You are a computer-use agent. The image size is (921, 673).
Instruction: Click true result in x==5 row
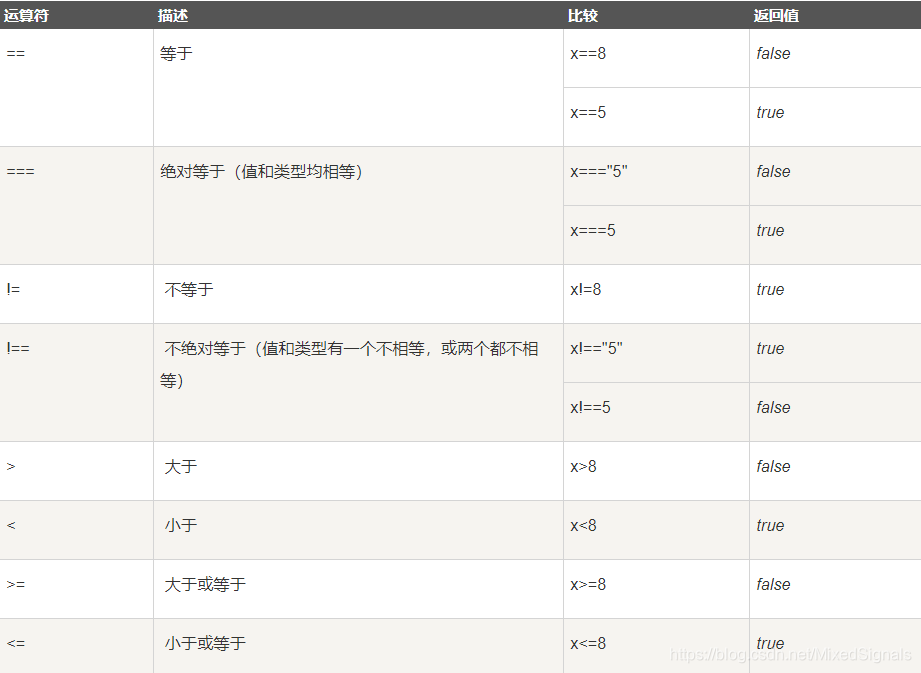coord(835,117)
